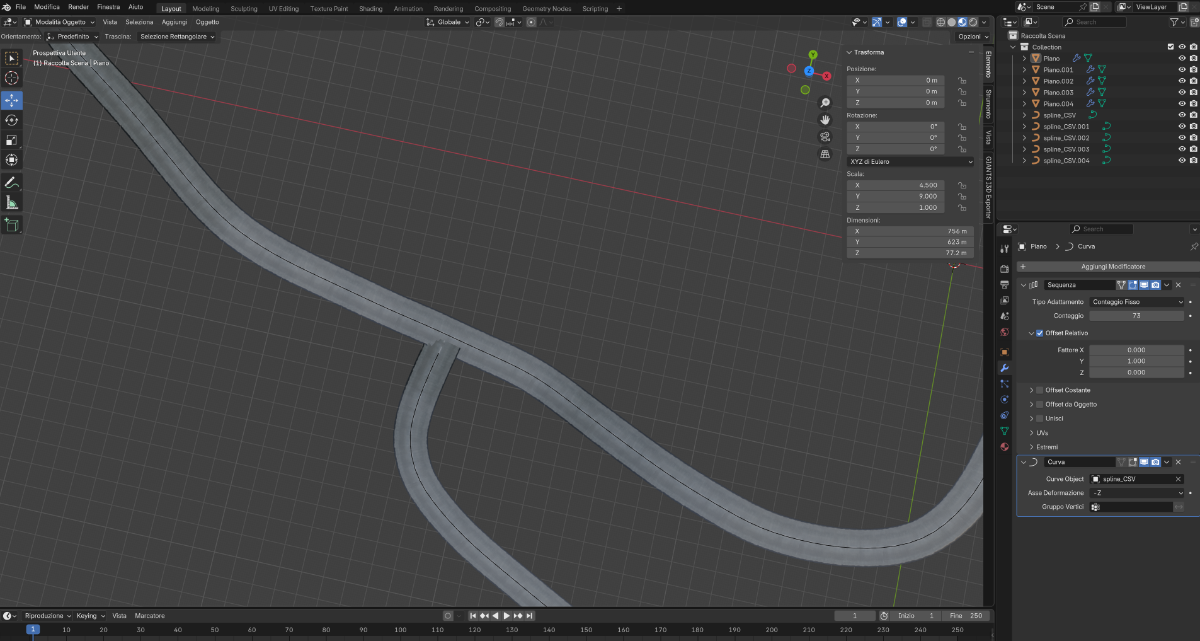
Task: Remove the Sequenza modifier with its X
Action: (x=1178, y=285)
